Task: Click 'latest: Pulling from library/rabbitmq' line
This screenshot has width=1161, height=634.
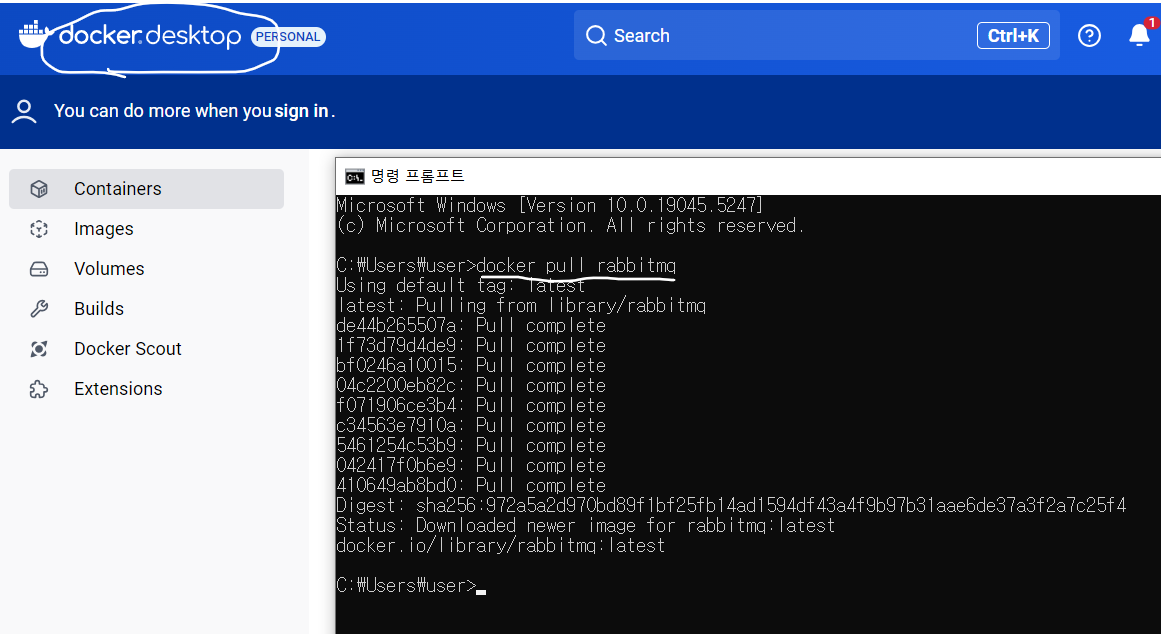Action: [x=521, y=305]
